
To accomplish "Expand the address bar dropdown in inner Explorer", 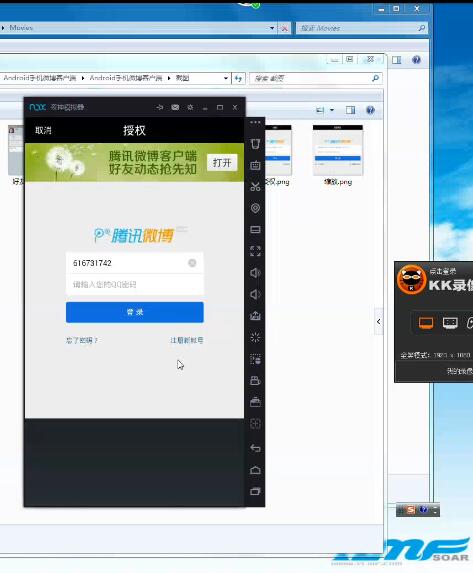I will pos(226,78).
